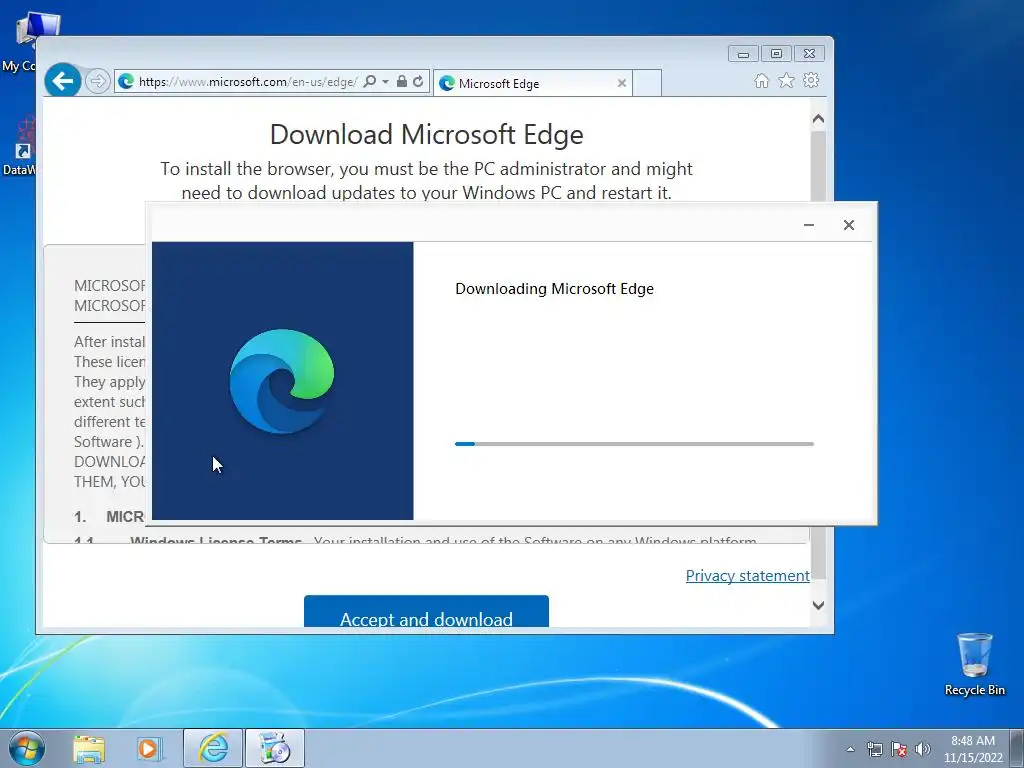Click the Edge logo in the installer
This screenshot has height=768, width=1024.
point(282,381)
